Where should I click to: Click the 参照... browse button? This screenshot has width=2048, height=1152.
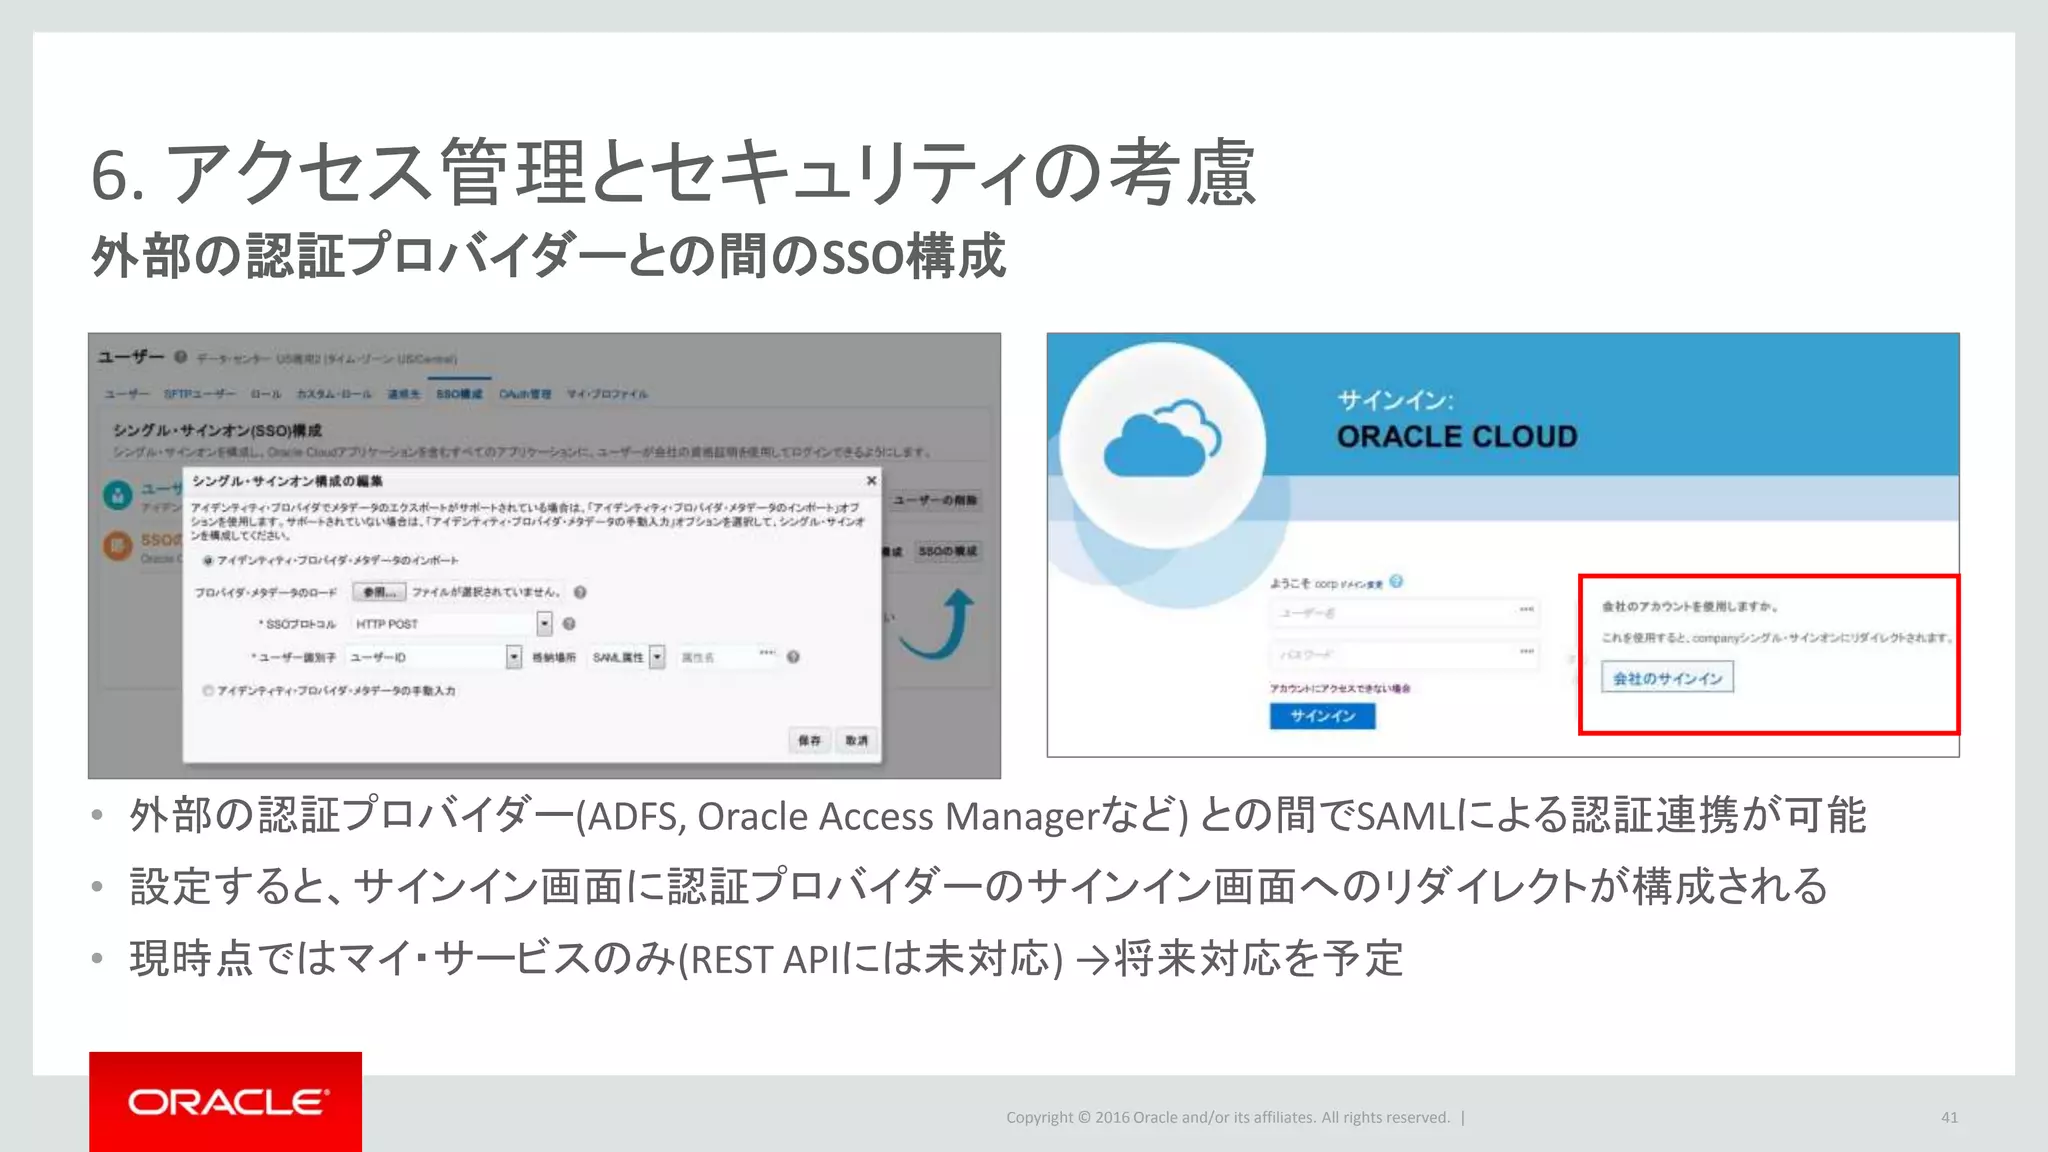[x=379, y=592]
